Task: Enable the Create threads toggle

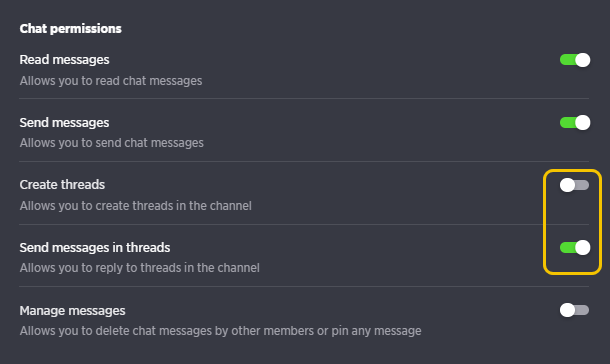Action: pyautogui.click(x=575, y=185)
